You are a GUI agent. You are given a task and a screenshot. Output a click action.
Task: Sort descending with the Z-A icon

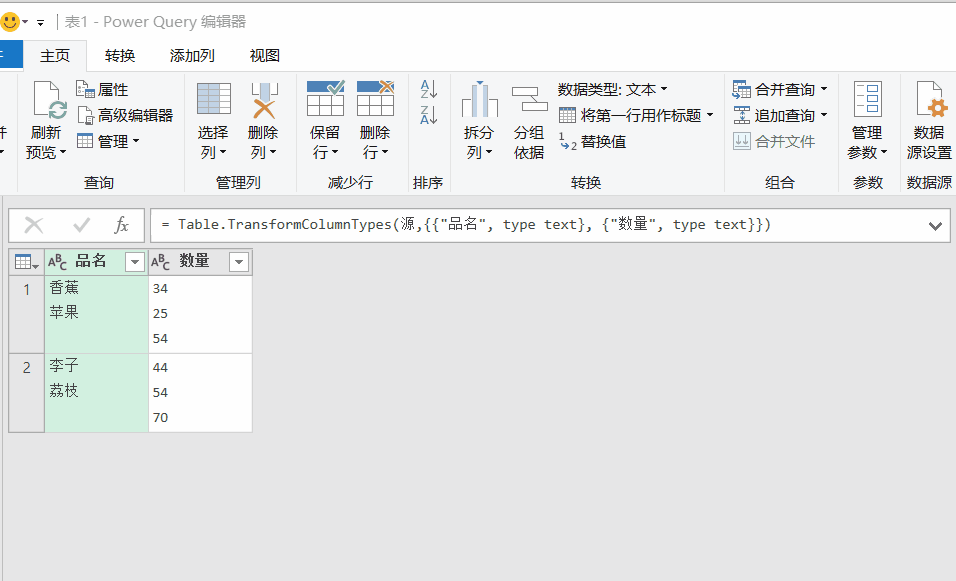[429, 115]
